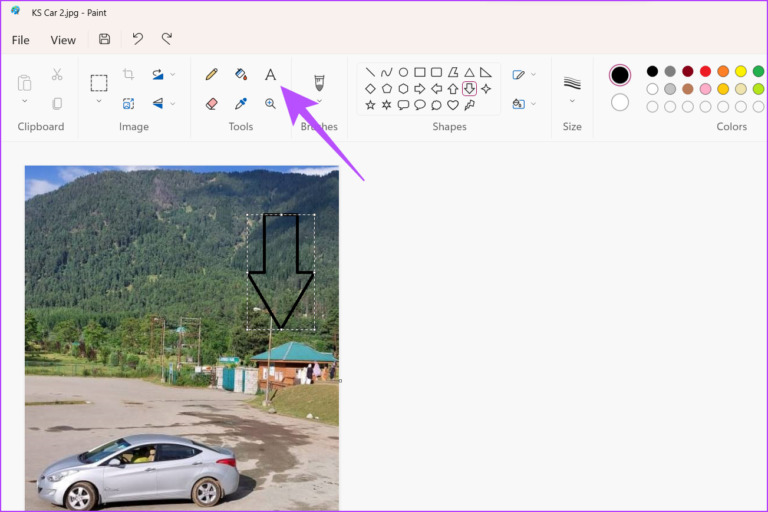Select the Text tool
The height and width of the screenshot is (512, 768).
[x=270, y=74]
